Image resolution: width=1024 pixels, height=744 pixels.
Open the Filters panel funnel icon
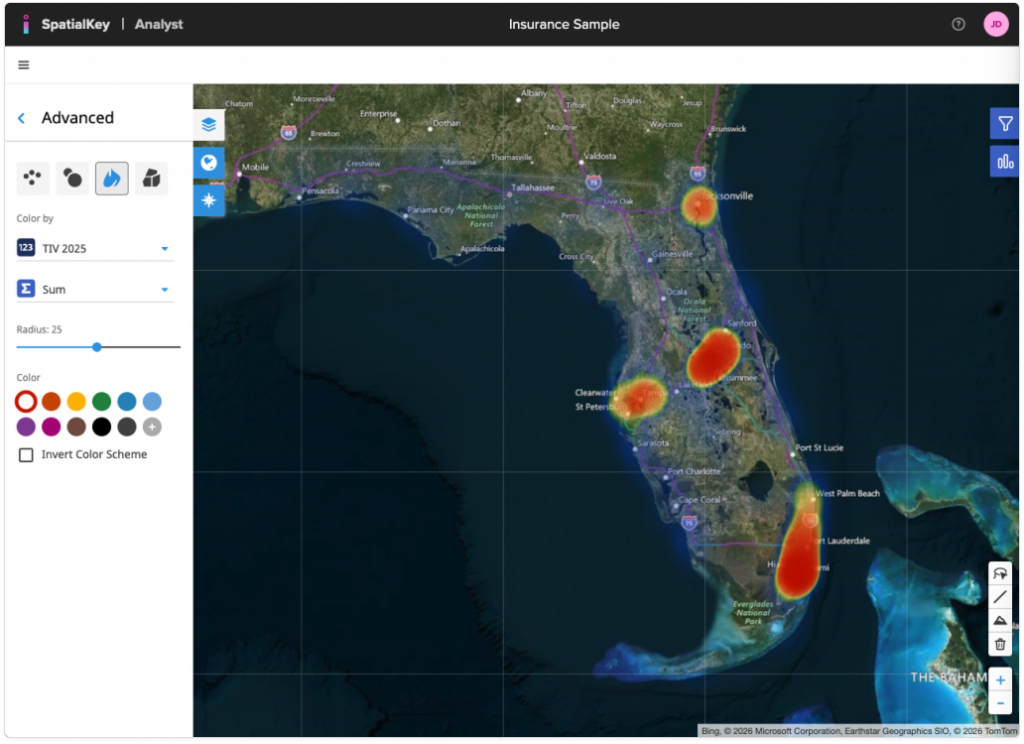pyautogui.click(x=1004, y=122)
